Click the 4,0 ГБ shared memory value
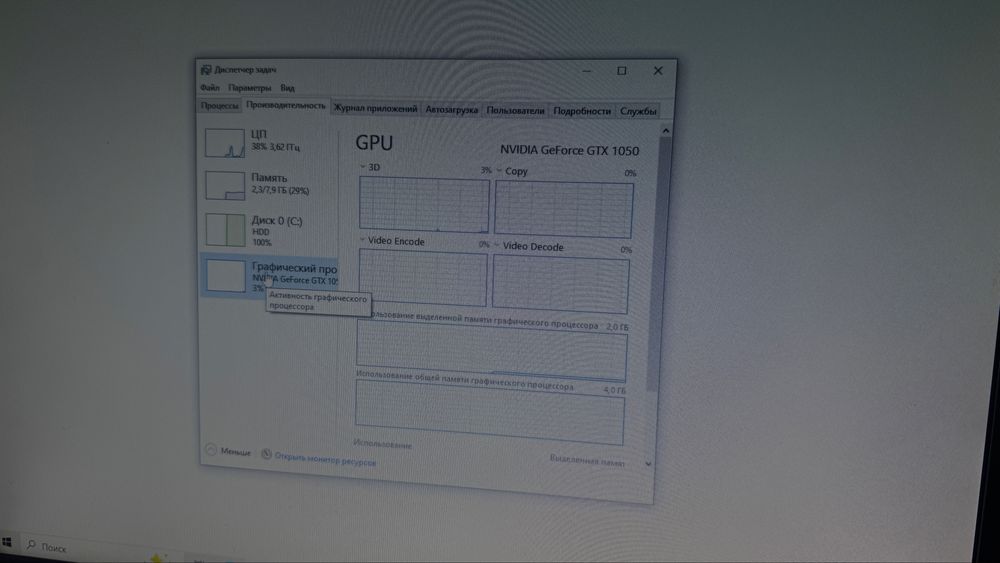Viewport: 1000px width, 563px height. [614, 390]
